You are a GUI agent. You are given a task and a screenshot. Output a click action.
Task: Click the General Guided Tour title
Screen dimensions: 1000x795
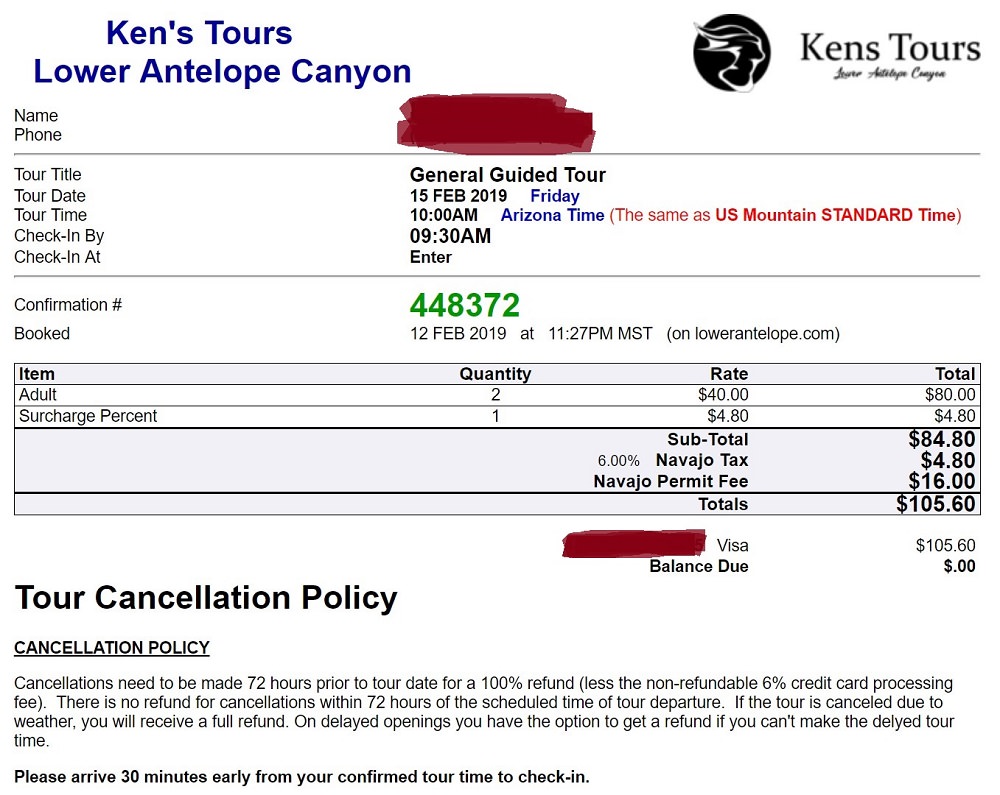[508, 175]
